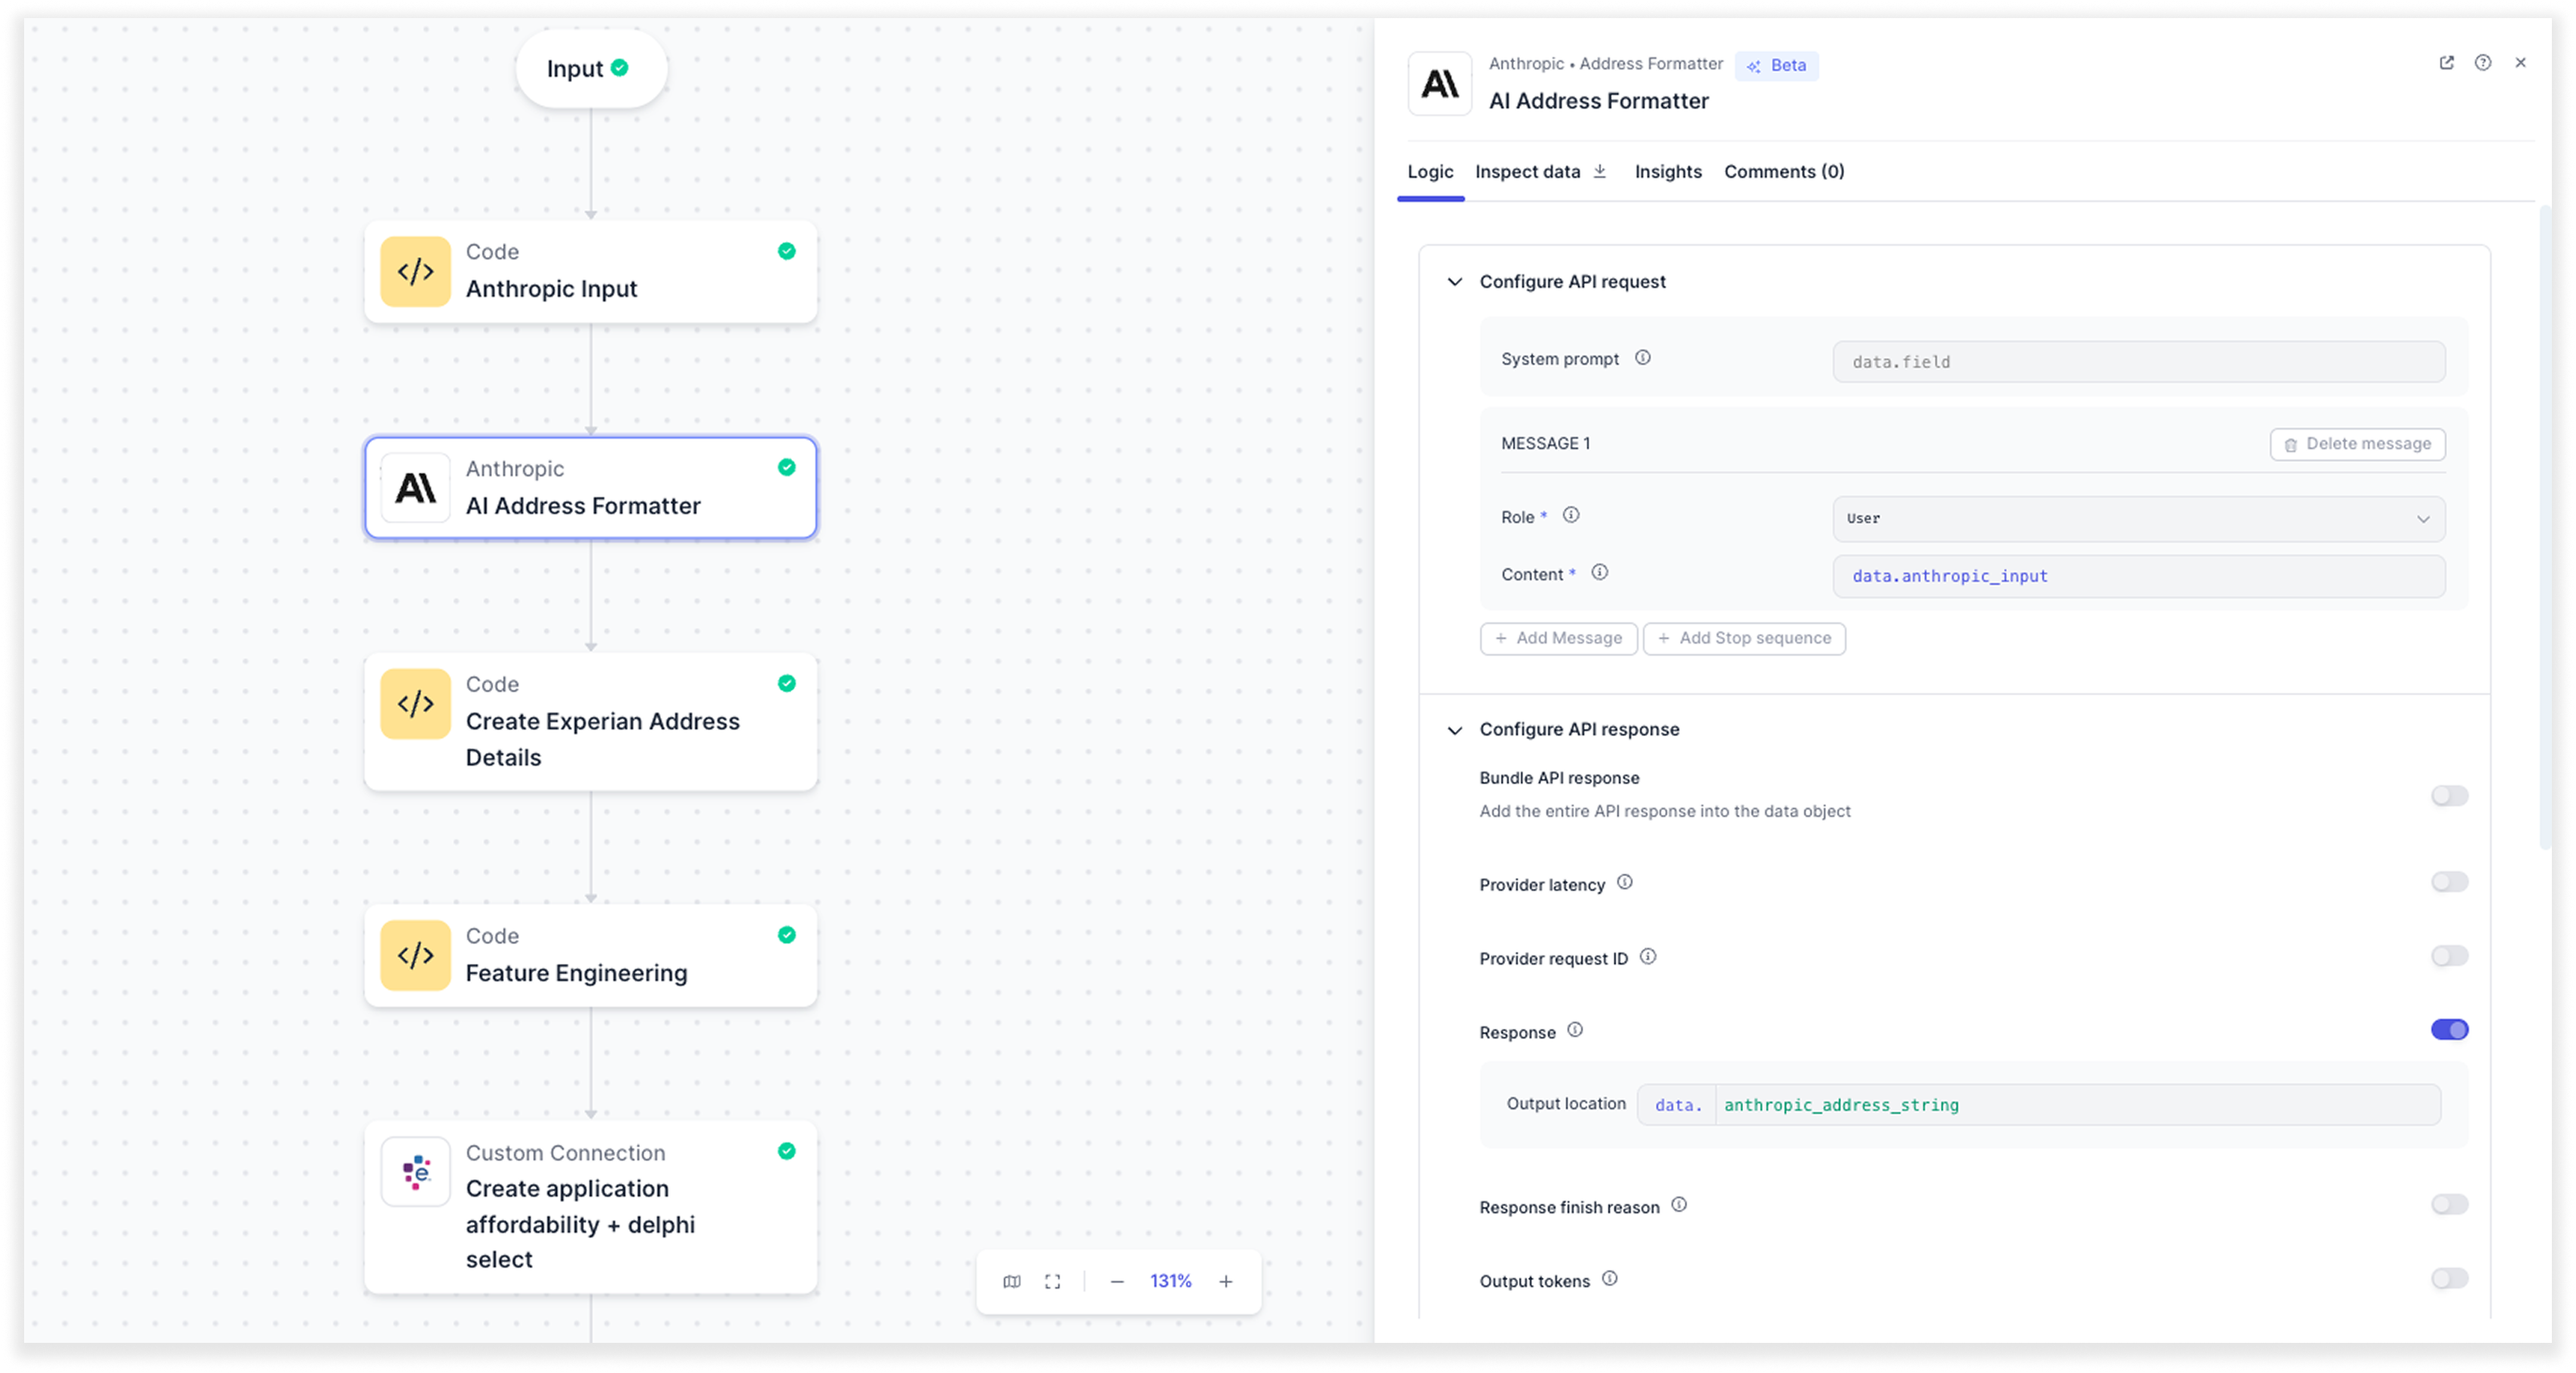Click download icon beside Inspect data

[1600, 171]
